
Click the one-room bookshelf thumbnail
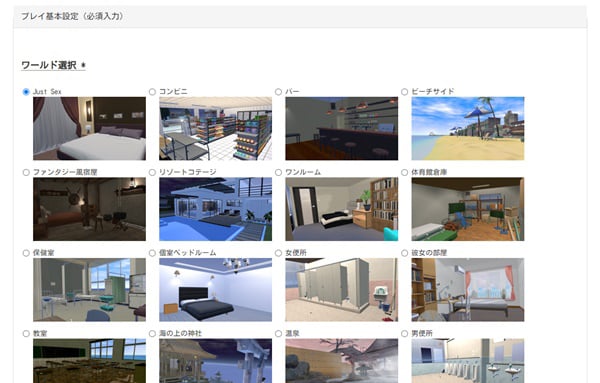342,209
